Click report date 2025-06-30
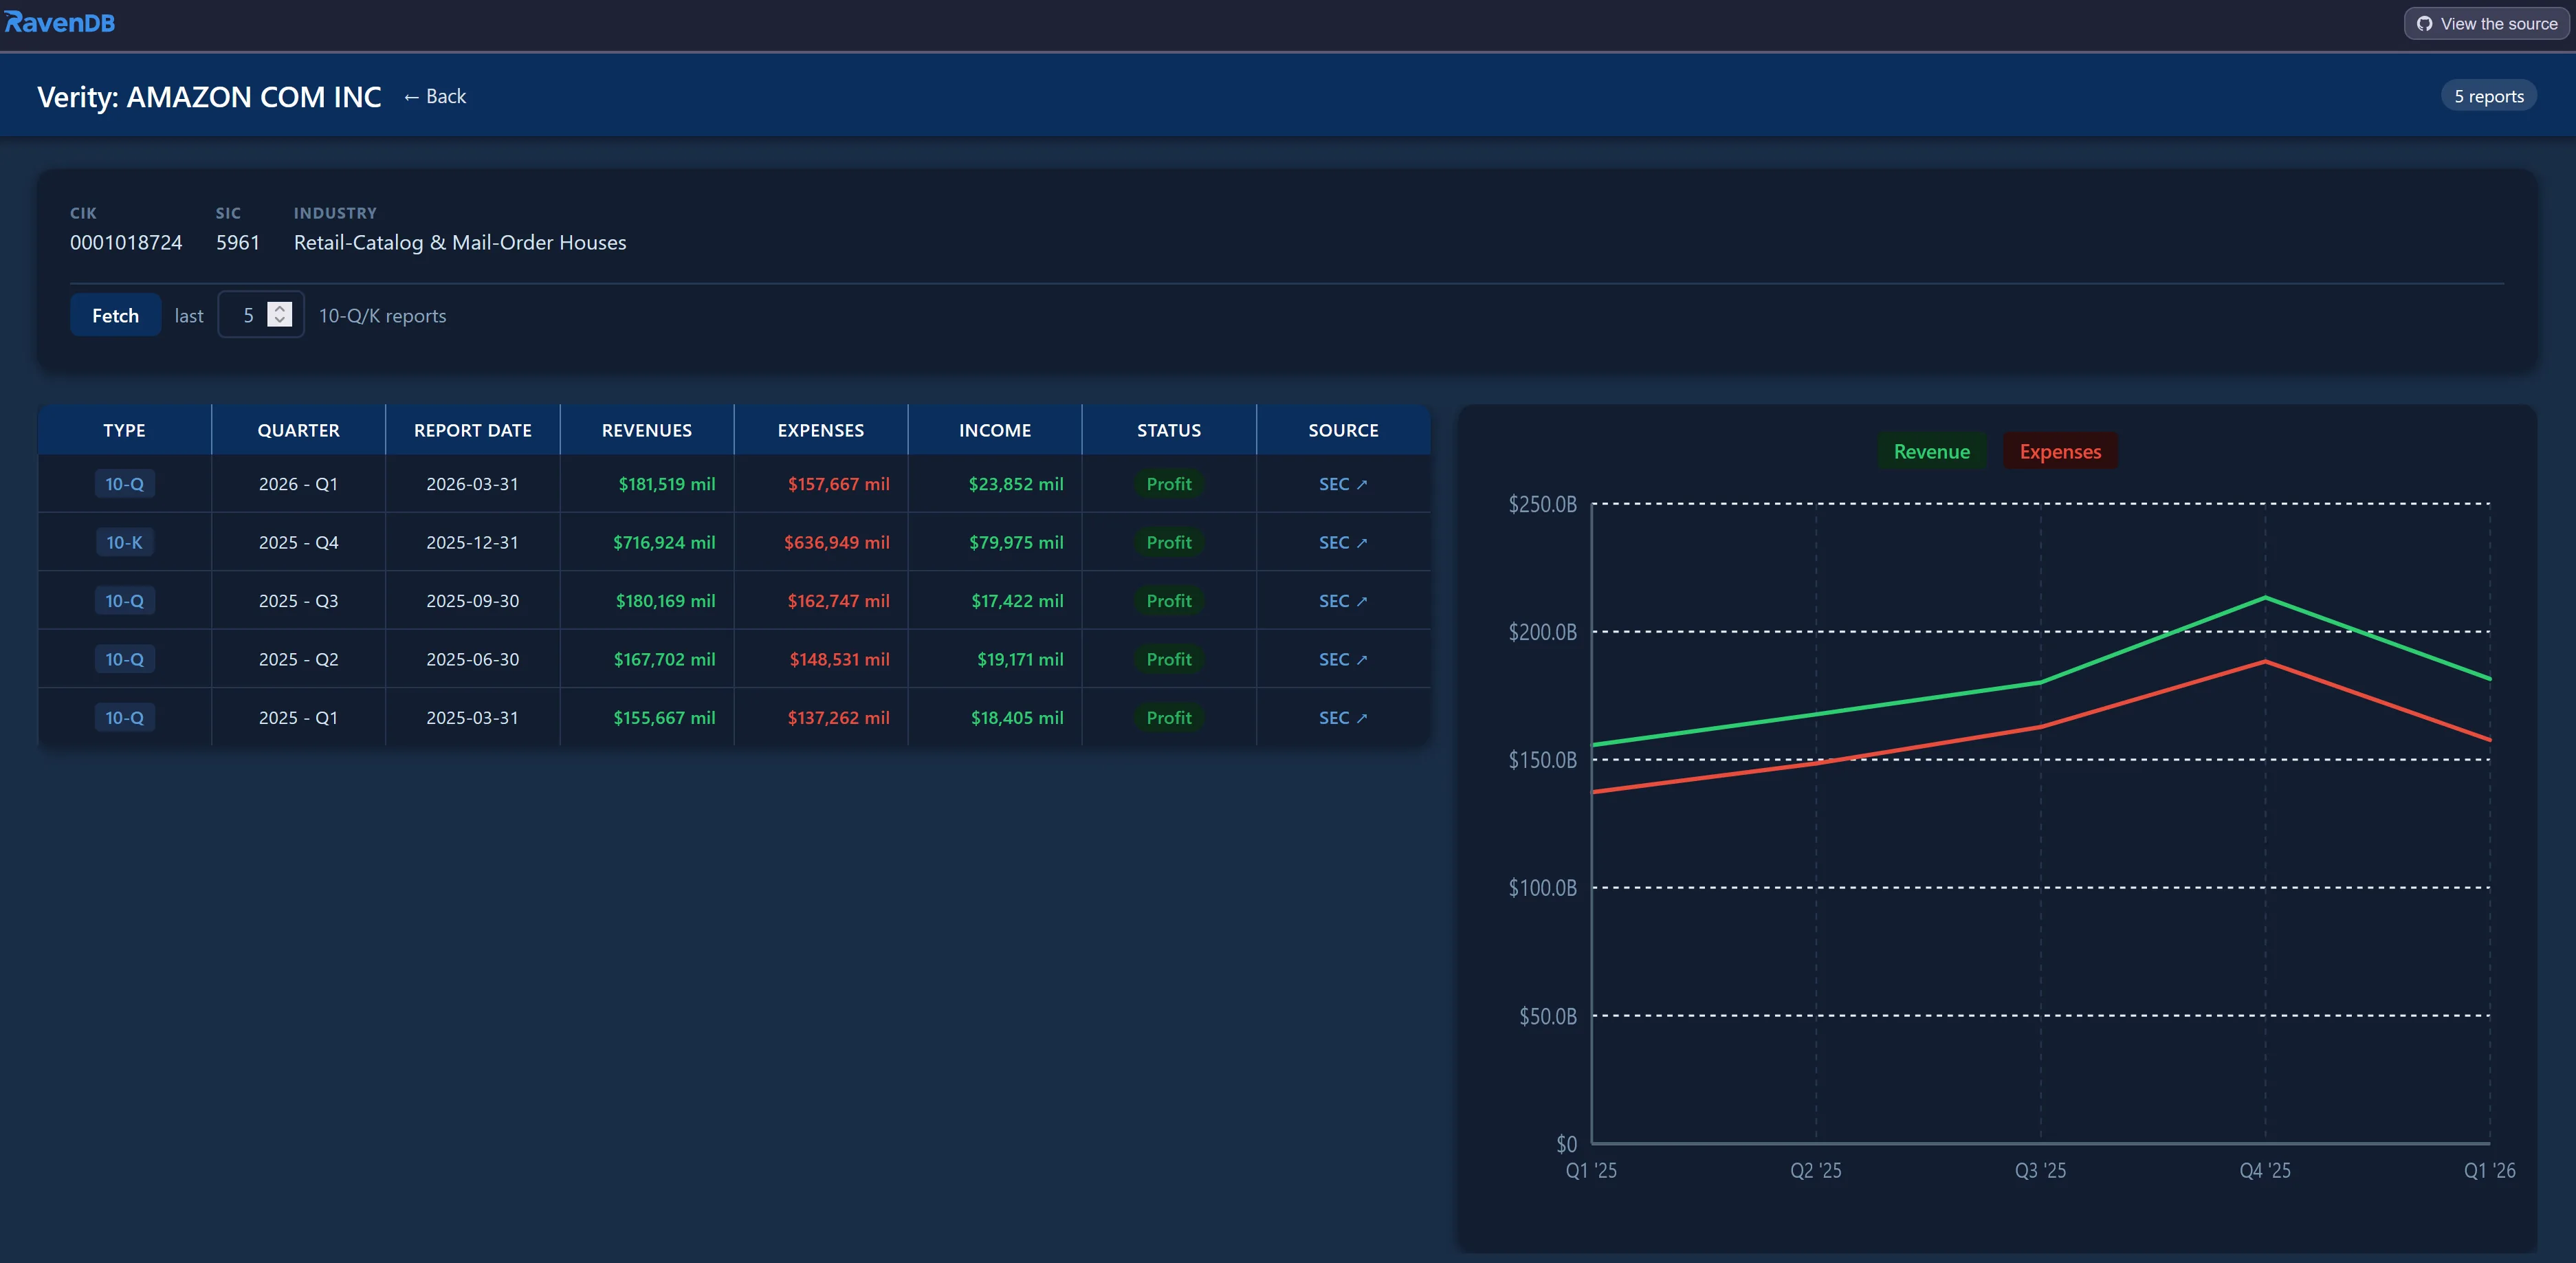The image size is (2576, 1263). [472, 659]
